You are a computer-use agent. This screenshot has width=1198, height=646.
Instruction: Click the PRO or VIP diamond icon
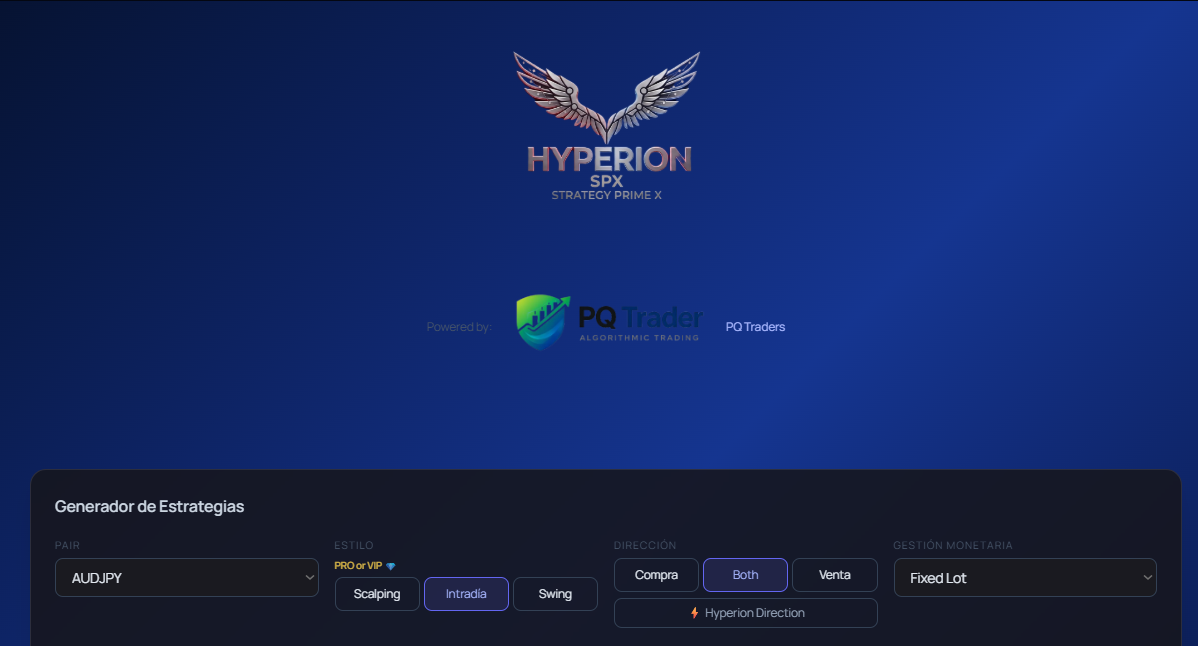[390, 566]
